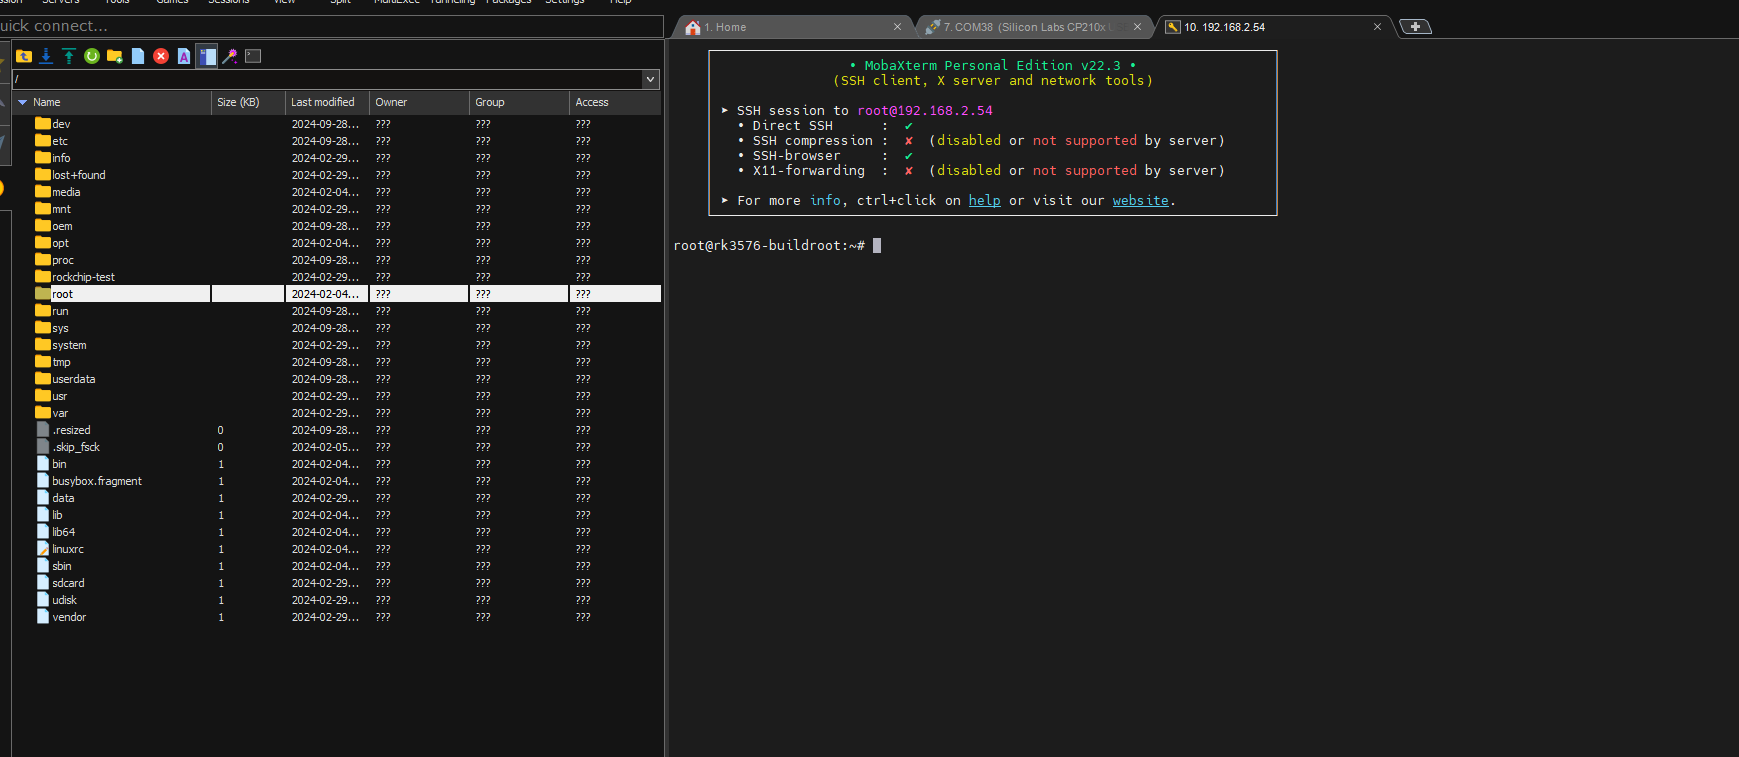This screenshot has width=1739, height=757.
Task: Click the var folder name
Action: [x=60, y=413]
